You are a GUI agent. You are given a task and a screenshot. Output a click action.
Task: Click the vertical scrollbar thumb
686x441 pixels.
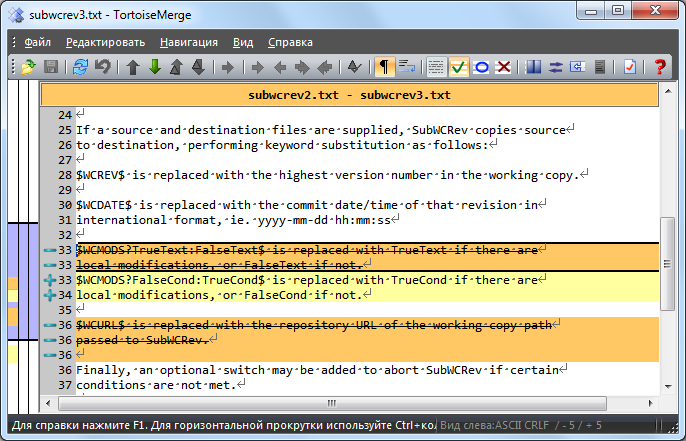[x=668, y=264]
